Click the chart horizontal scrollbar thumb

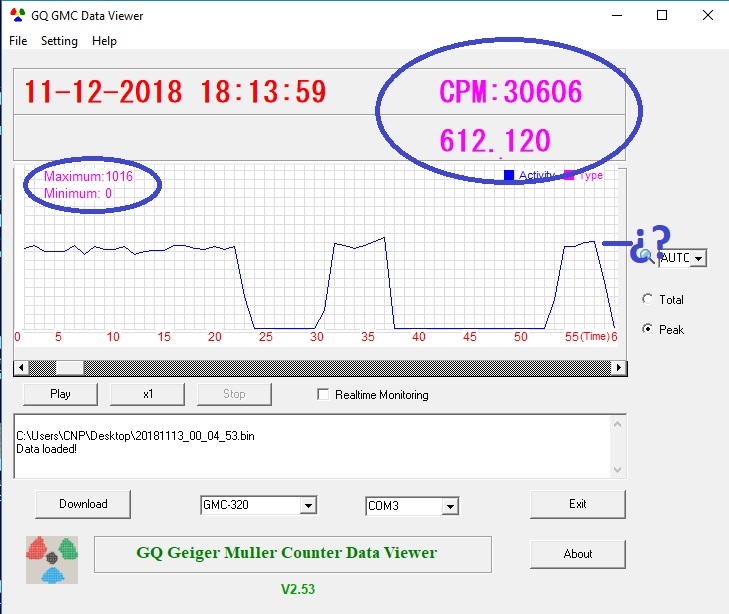point(70,368)
